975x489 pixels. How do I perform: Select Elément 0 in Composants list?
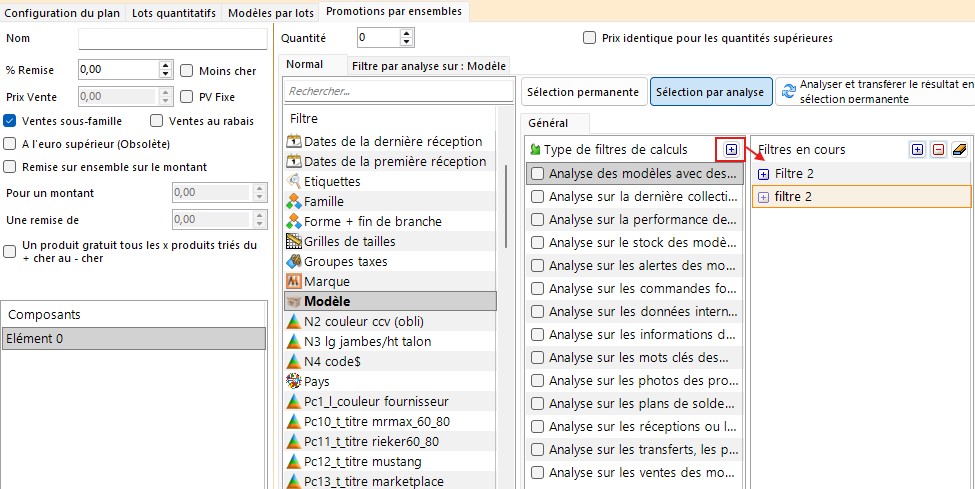(134, 339)
